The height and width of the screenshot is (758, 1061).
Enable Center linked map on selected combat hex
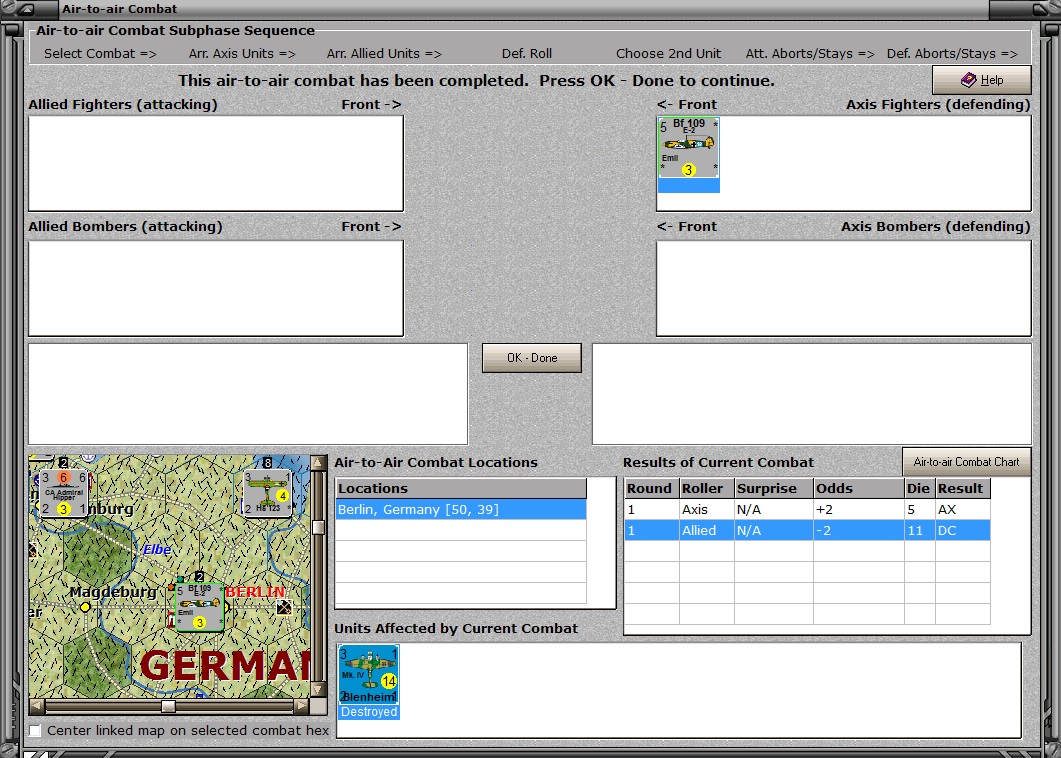[x=35, y=731]
